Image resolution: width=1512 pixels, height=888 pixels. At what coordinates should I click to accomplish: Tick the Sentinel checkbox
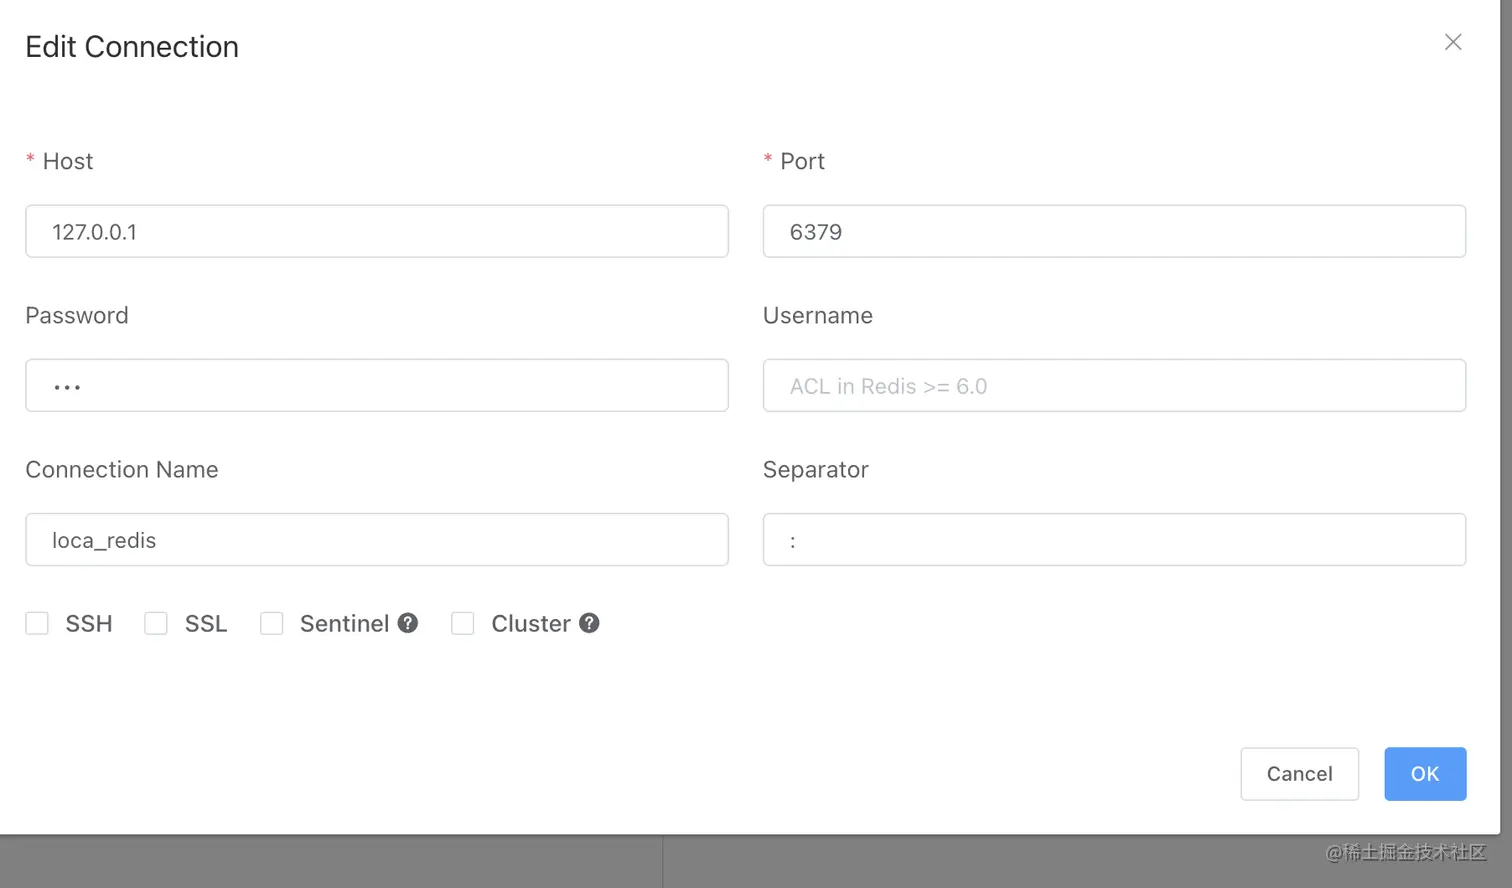click(x=272, y=623)
